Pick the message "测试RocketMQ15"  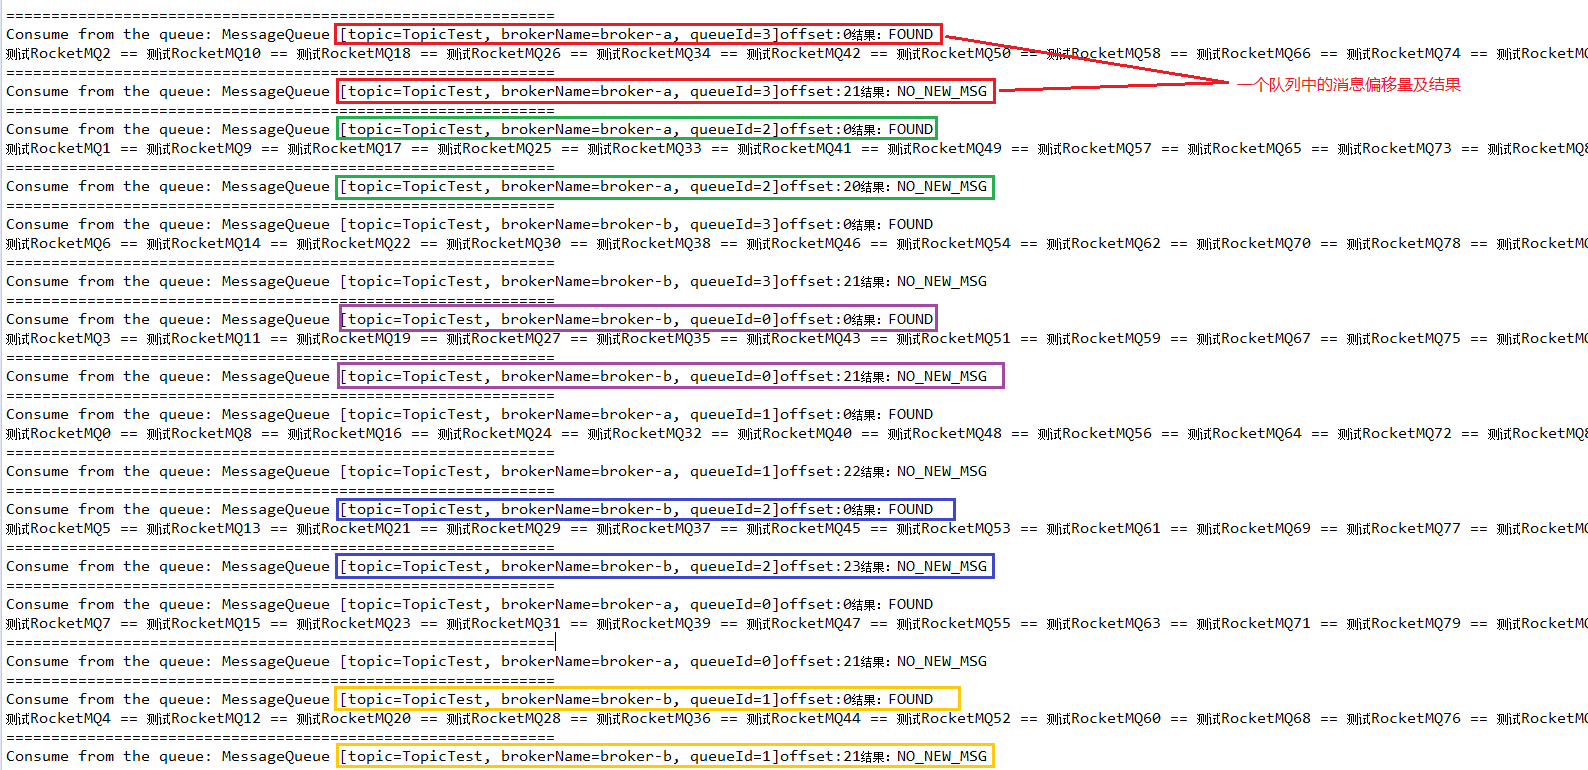(x=204, y=623)
